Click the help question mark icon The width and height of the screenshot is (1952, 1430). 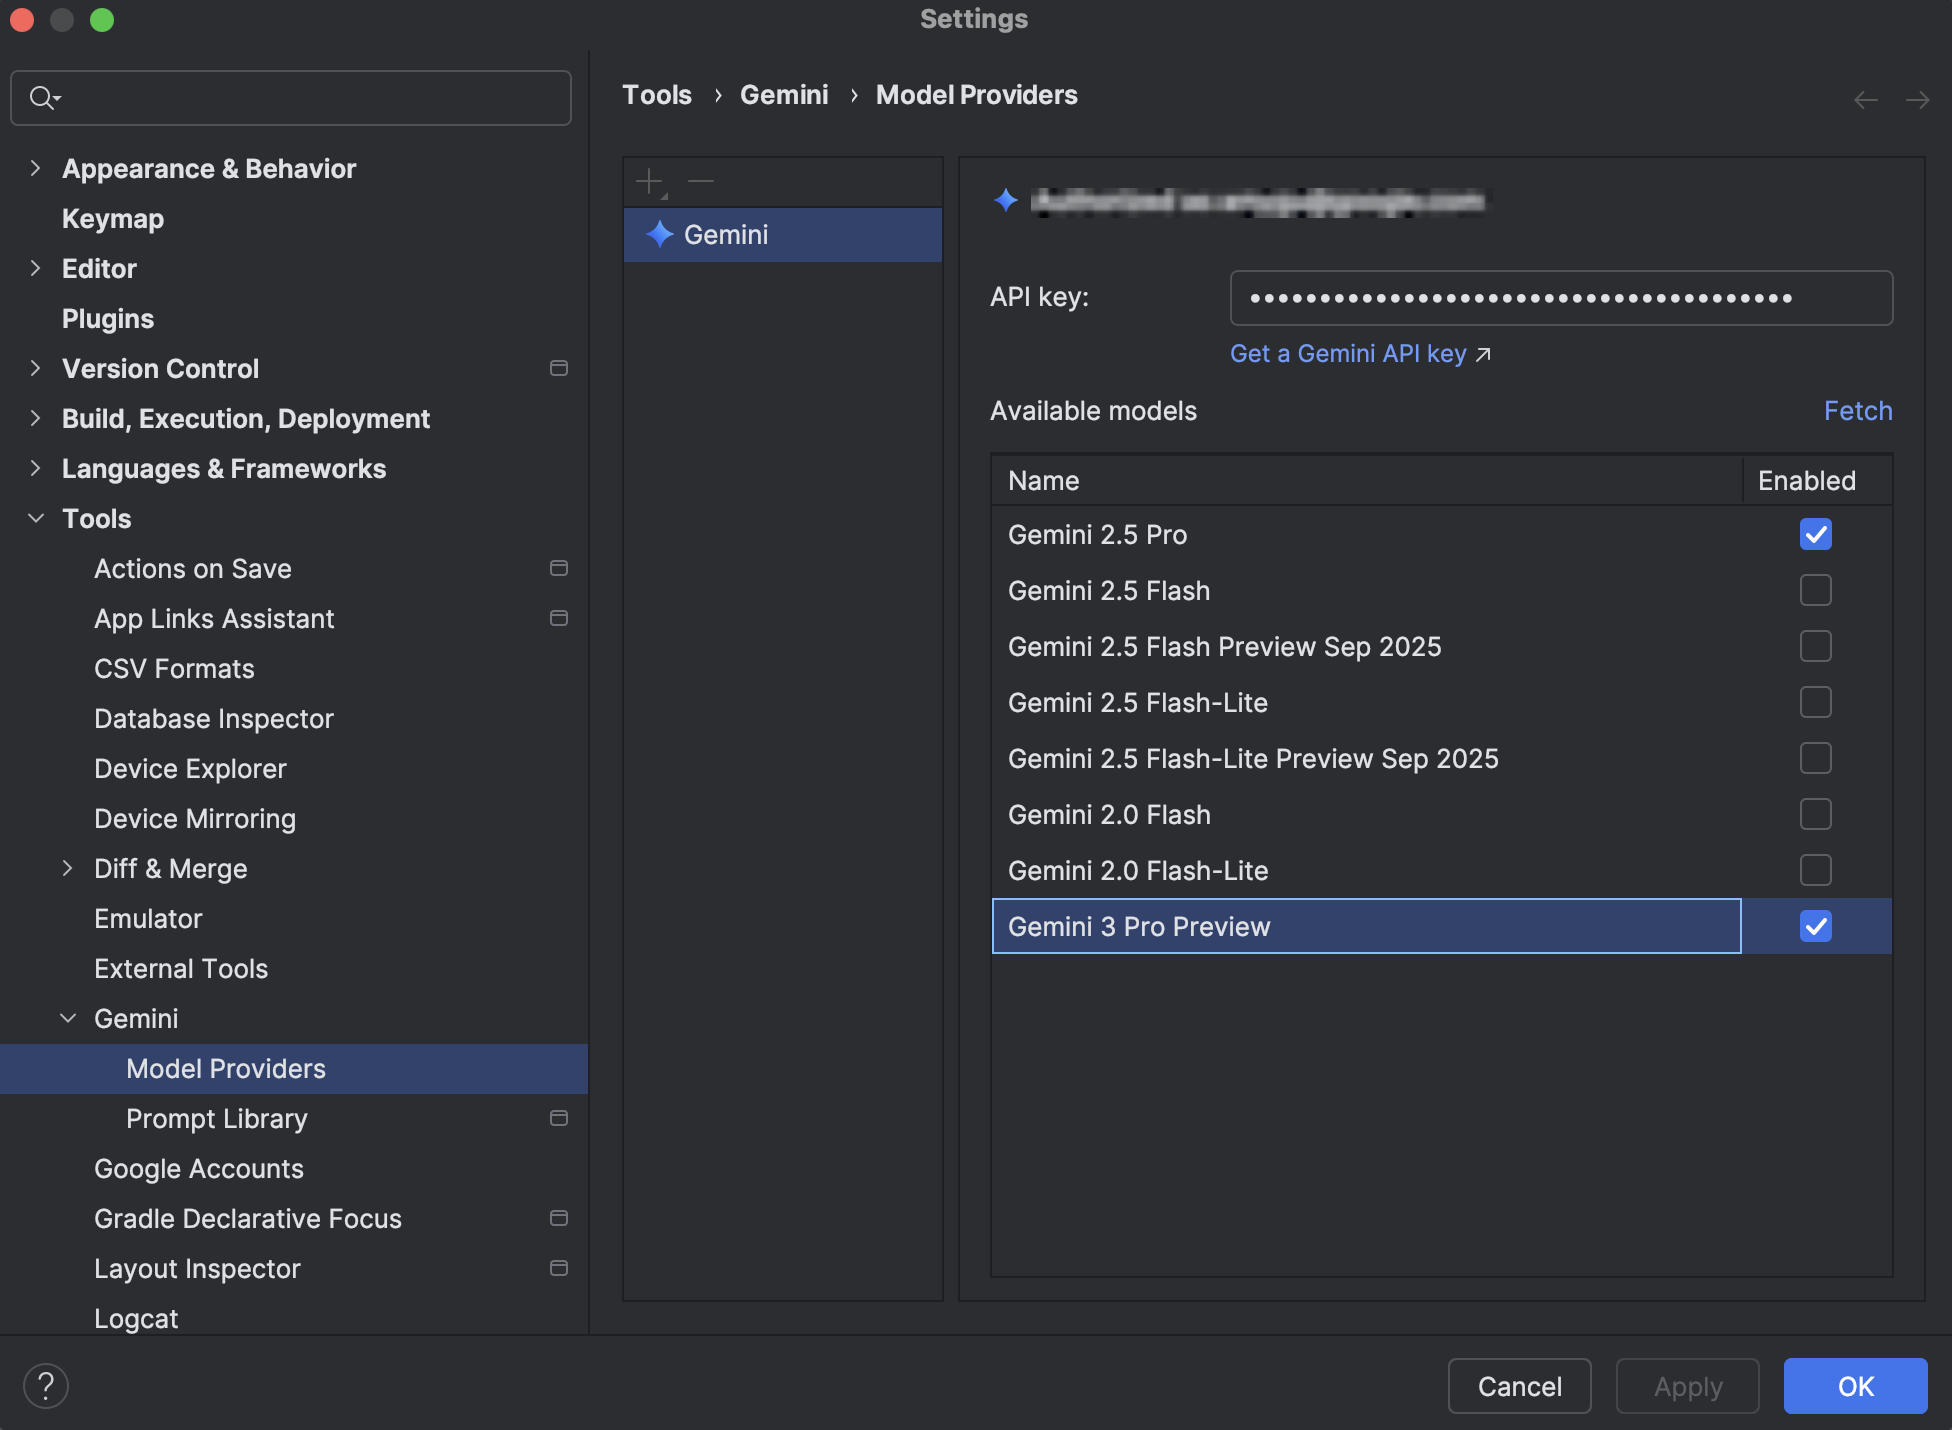[x=44, y=1385]
